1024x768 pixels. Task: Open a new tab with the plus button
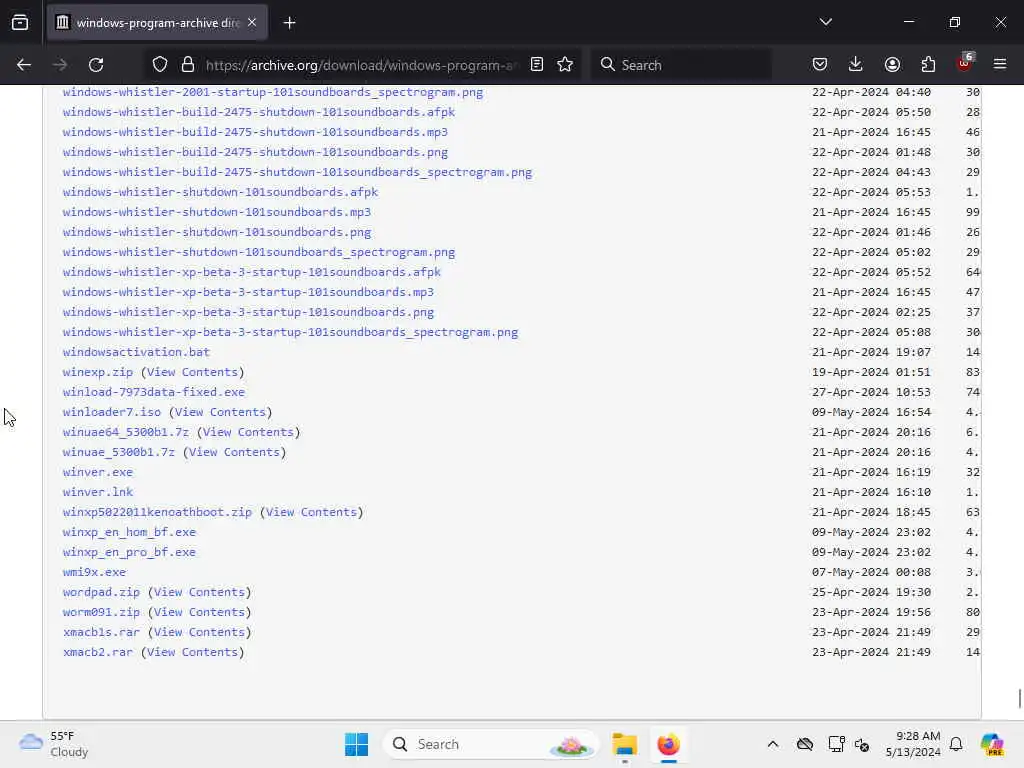tap(289, 23)
